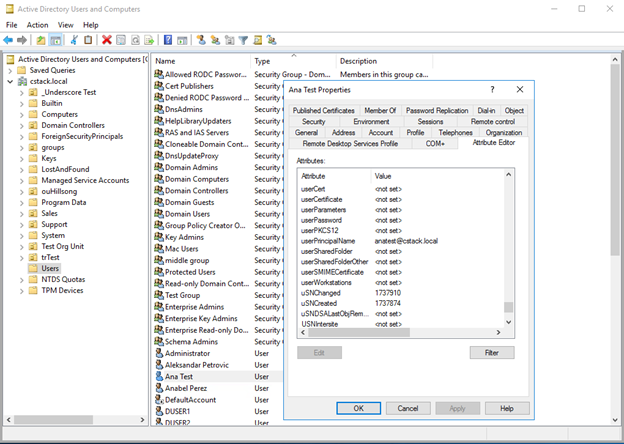Open the View menu
The height and width of the screenshot is (444, 624).
(66, 25)
